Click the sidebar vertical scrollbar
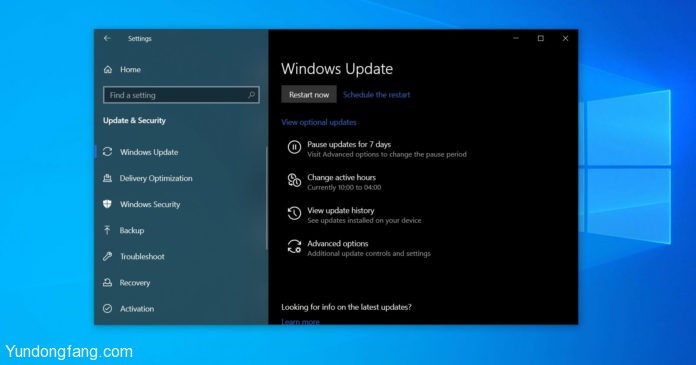 tap(266, 198)
